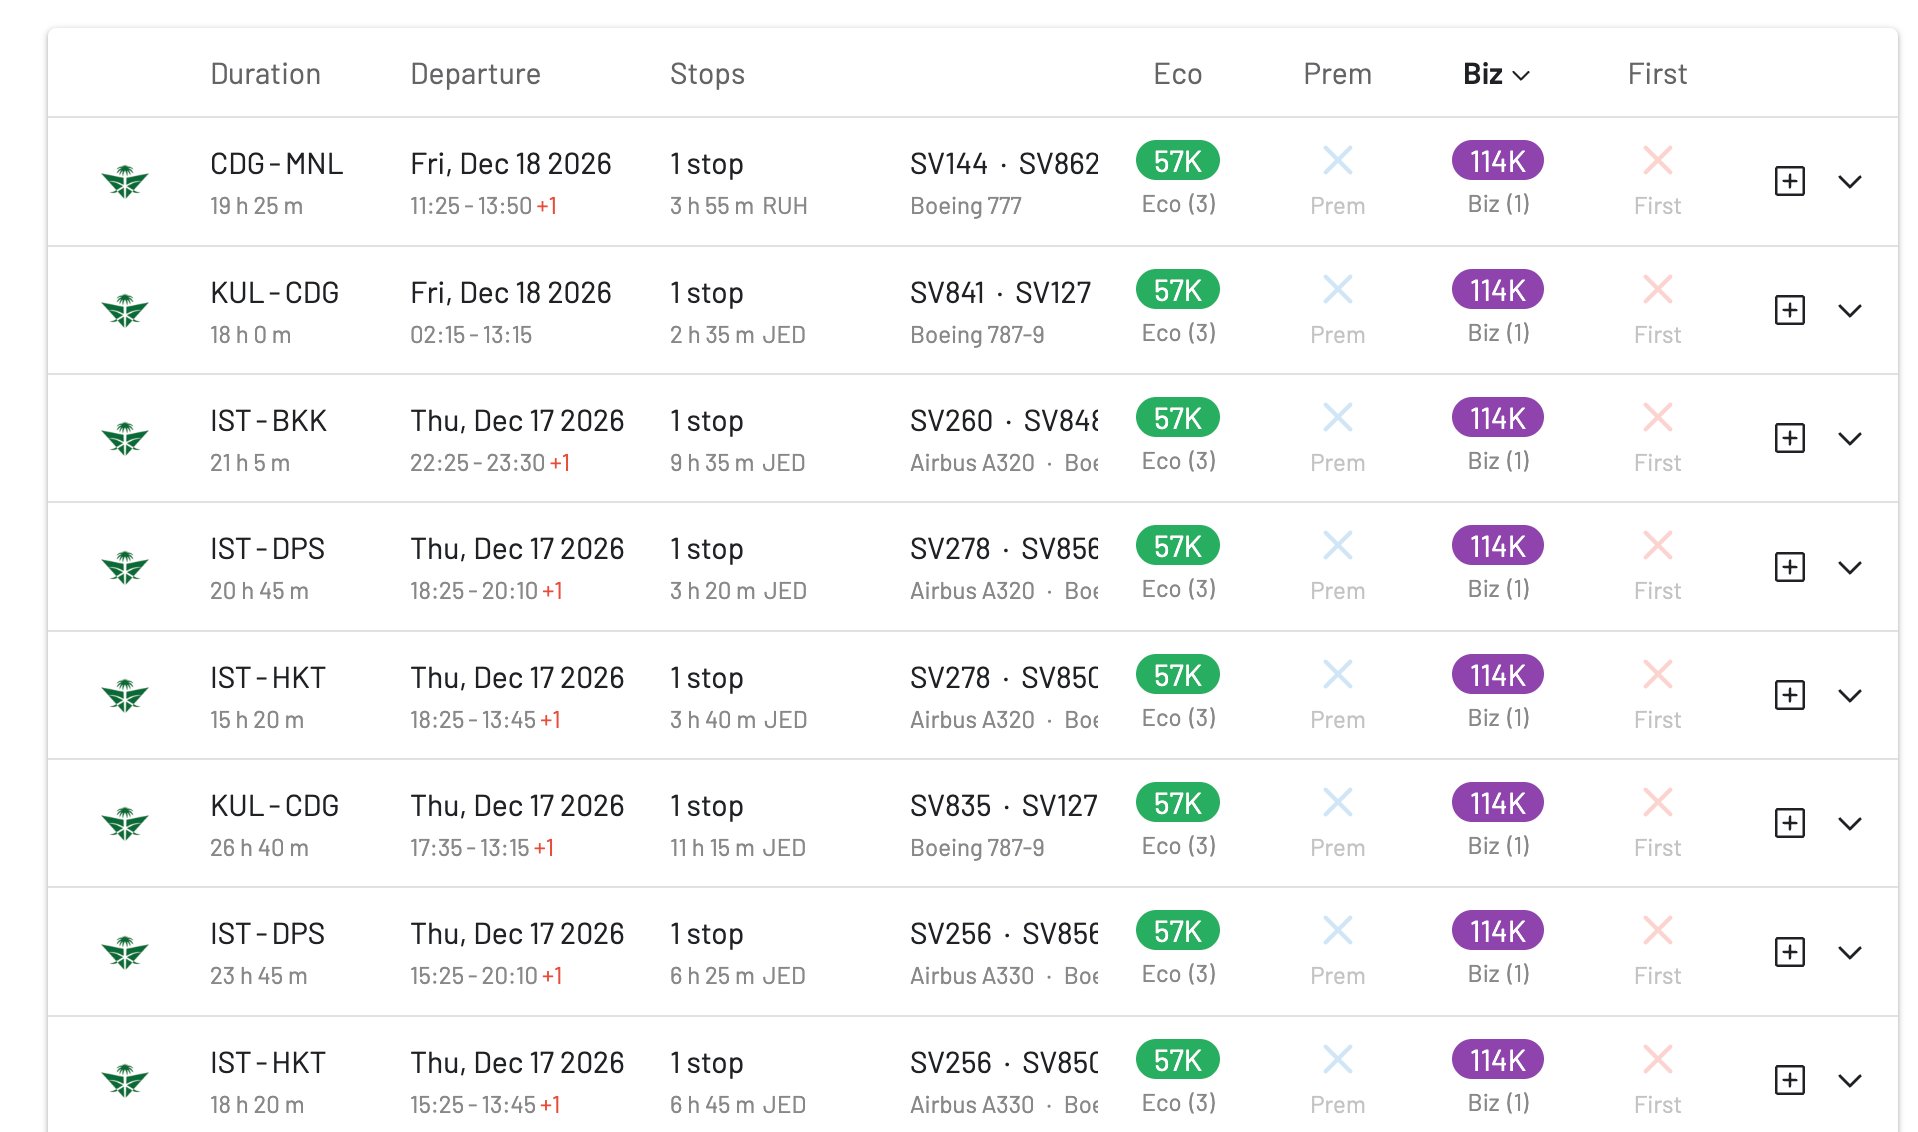Click the plus button to add the CDG-MNL flight
Image resolution: width=1918 pixels, height=1132 pixels.
(x=1789, y=181)
